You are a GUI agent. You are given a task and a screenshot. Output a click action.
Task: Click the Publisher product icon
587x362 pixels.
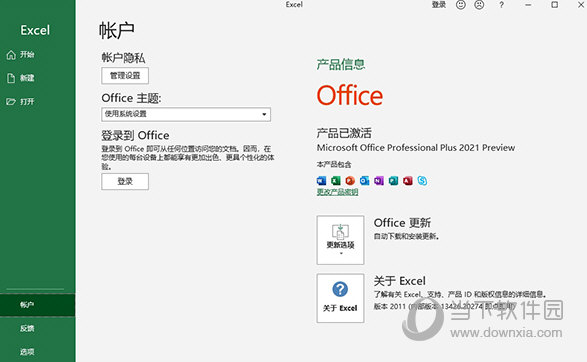[x=393, y=181]
